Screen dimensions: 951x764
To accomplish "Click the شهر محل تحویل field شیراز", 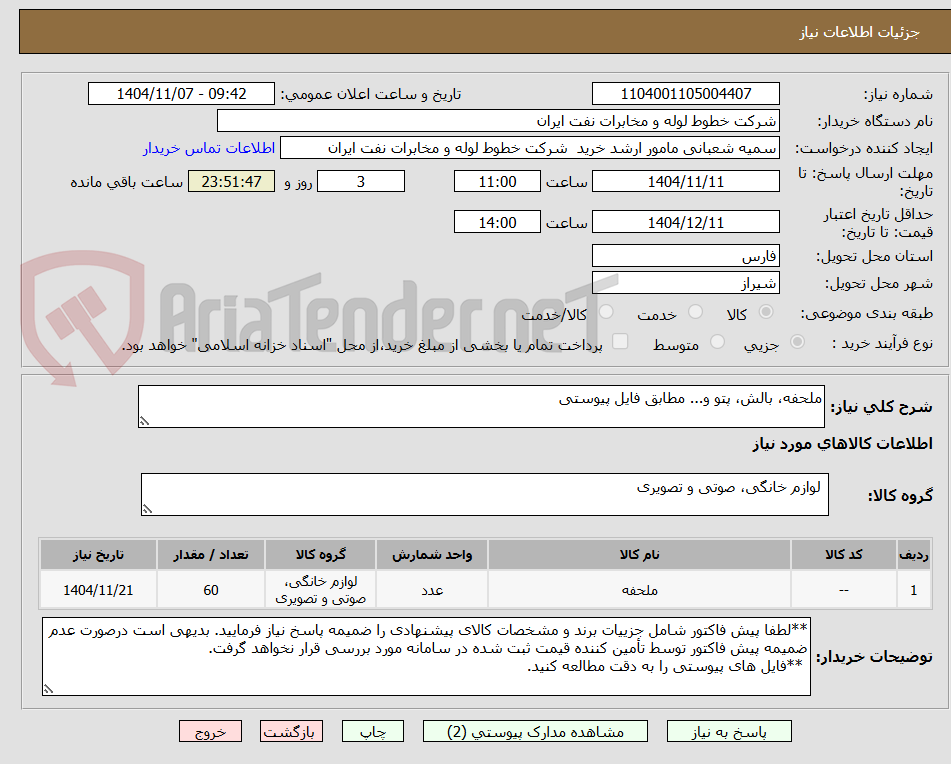I will [685, 283].
